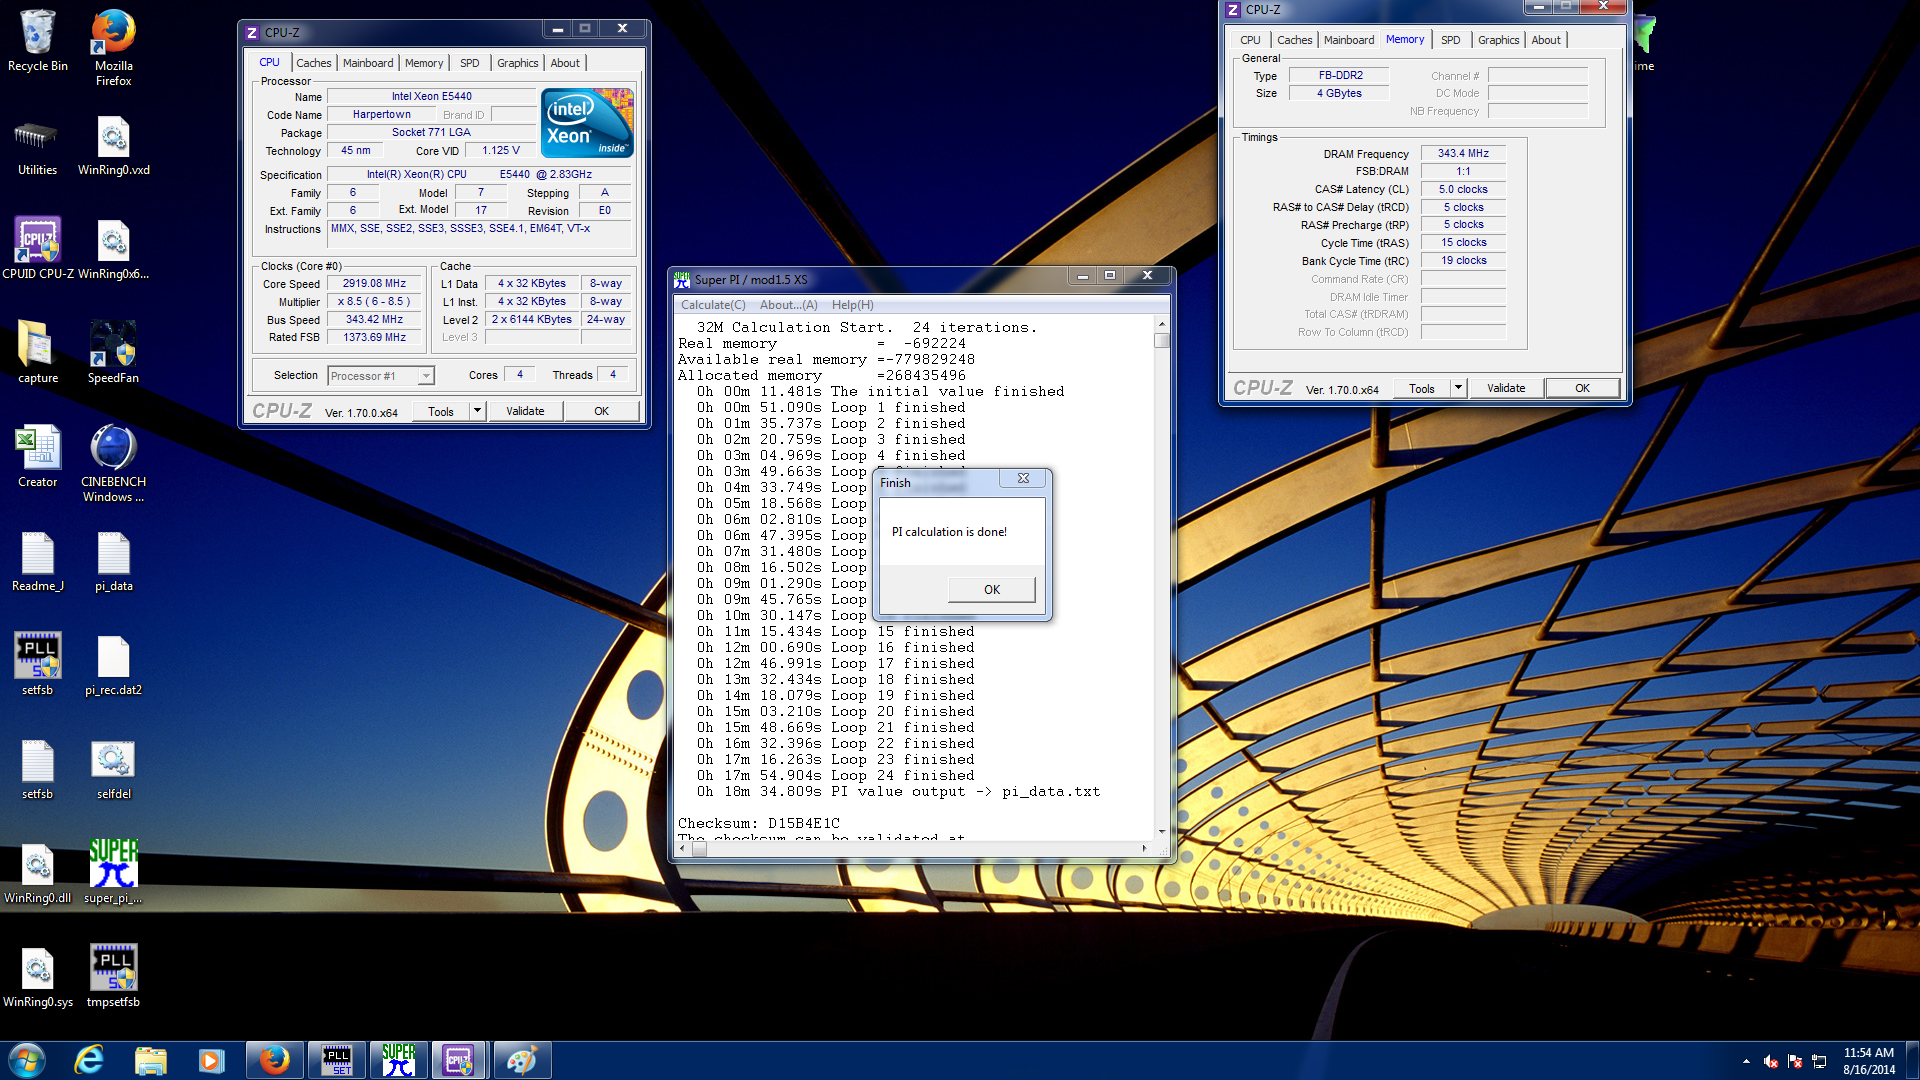Open Memory tab in left CPU-Z

(424, 63)
